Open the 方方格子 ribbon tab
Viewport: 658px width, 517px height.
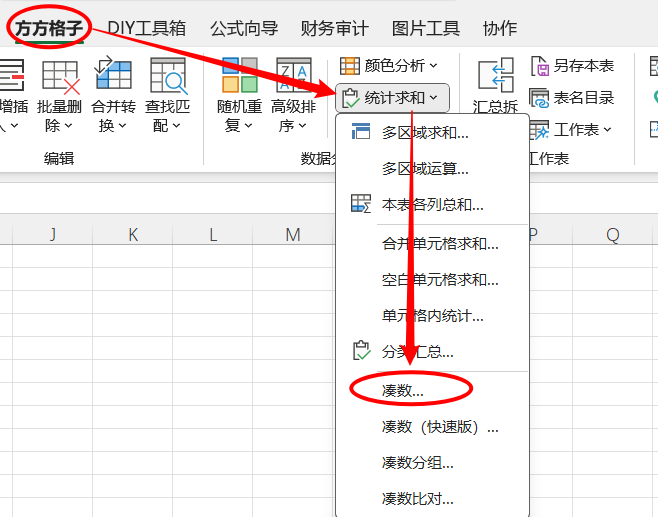pyautogui.click(x=49, y=28)
